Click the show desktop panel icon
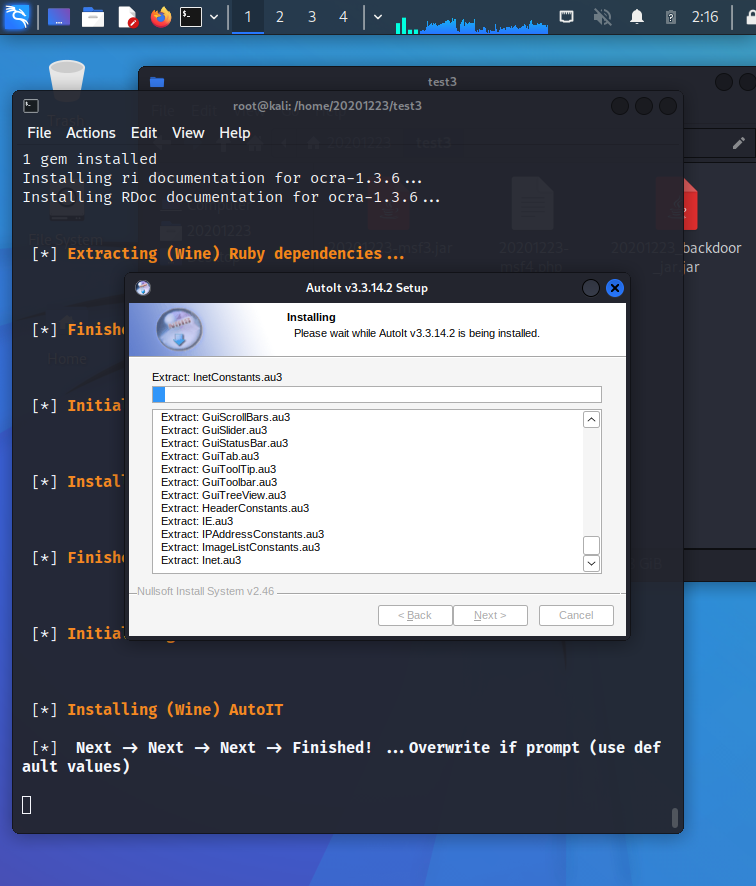Screen dimensions: 756x886 click(59, 17)
